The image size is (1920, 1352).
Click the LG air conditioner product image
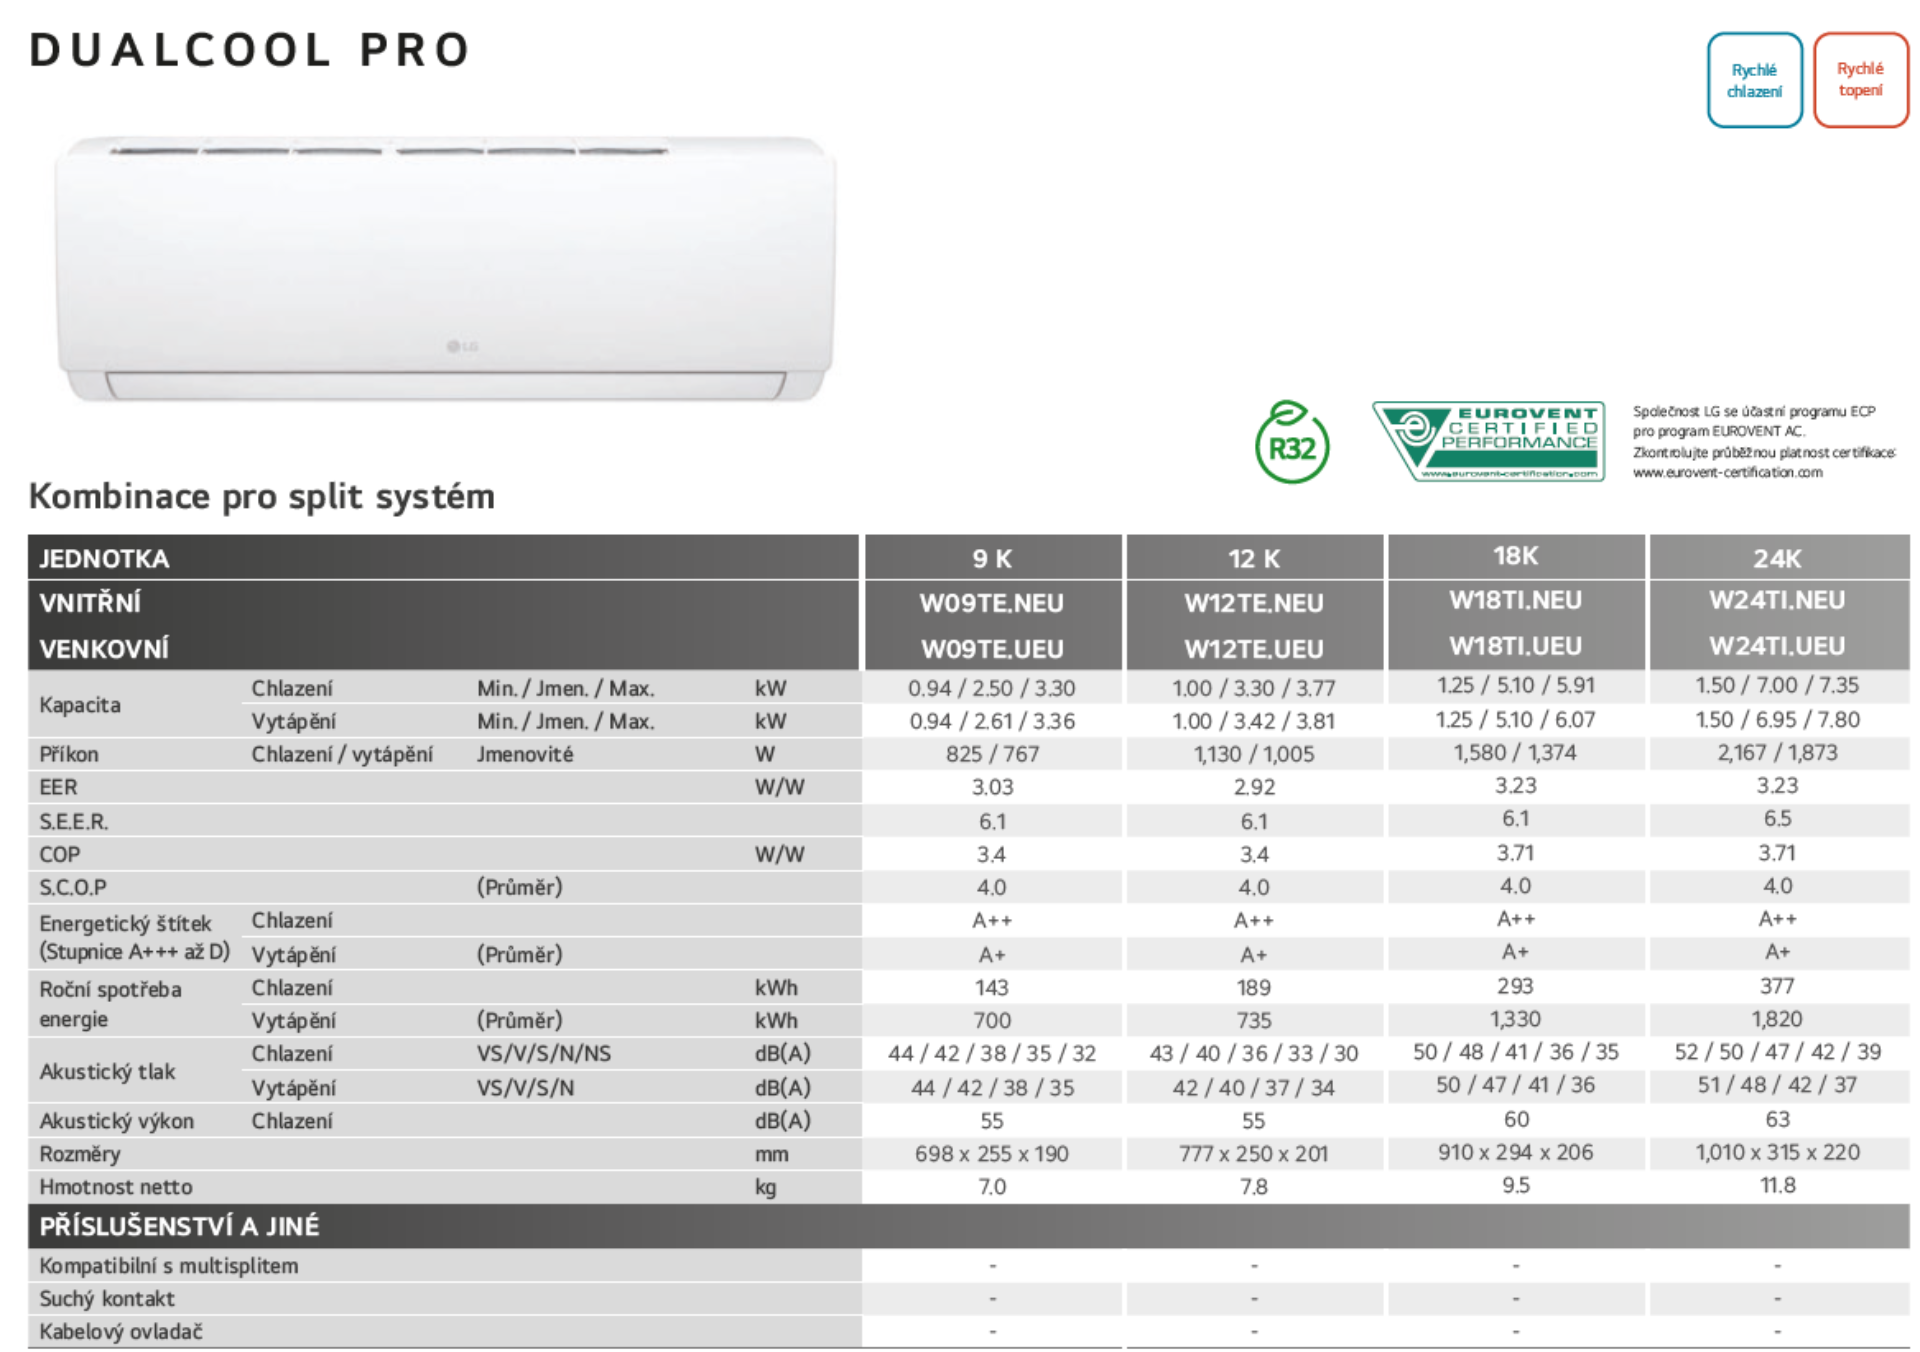(x=446, y=269)
